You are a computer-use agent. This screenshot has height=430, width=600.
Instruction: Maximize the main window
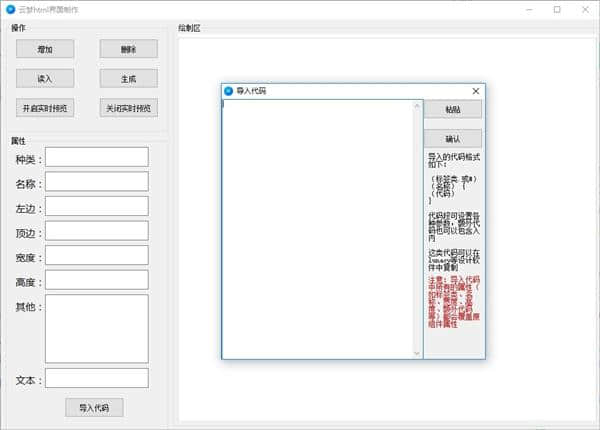[x=557, y=10]
